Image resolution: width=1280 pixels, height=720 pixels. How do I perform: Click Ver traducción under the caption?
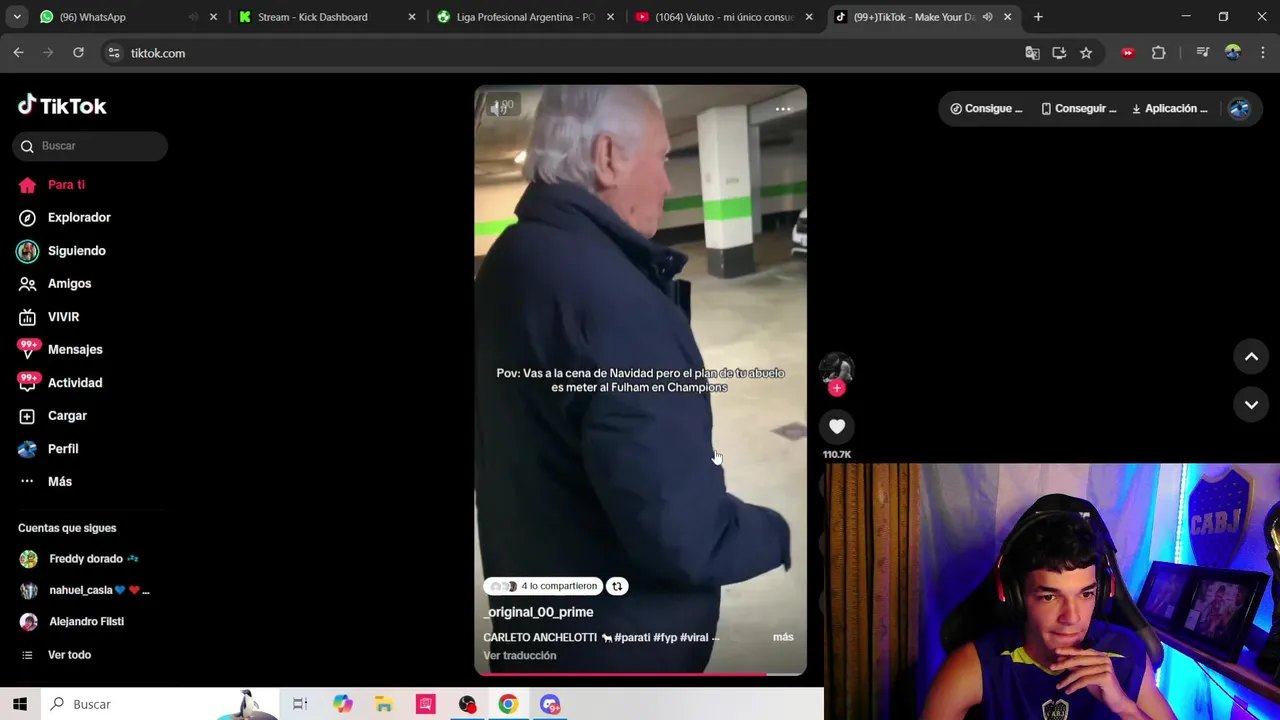[x=520, y=656]
